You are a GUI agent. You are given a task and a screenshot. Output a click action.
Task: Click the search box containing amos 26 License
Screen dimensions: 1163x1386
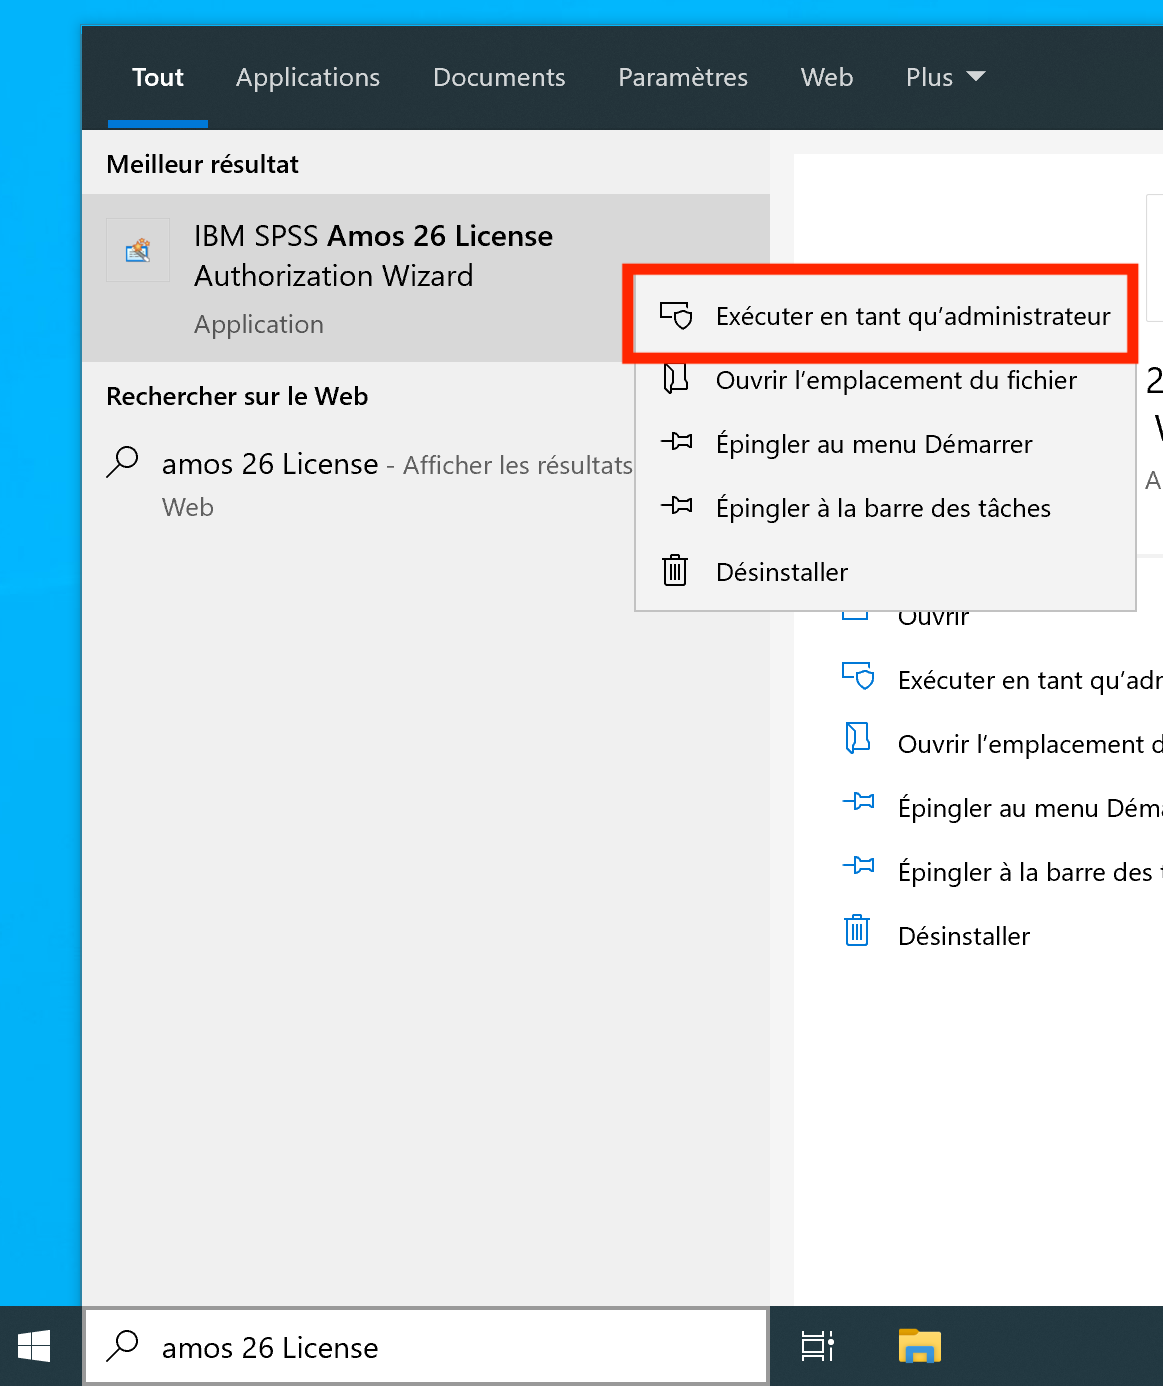tap(430, 1347)
